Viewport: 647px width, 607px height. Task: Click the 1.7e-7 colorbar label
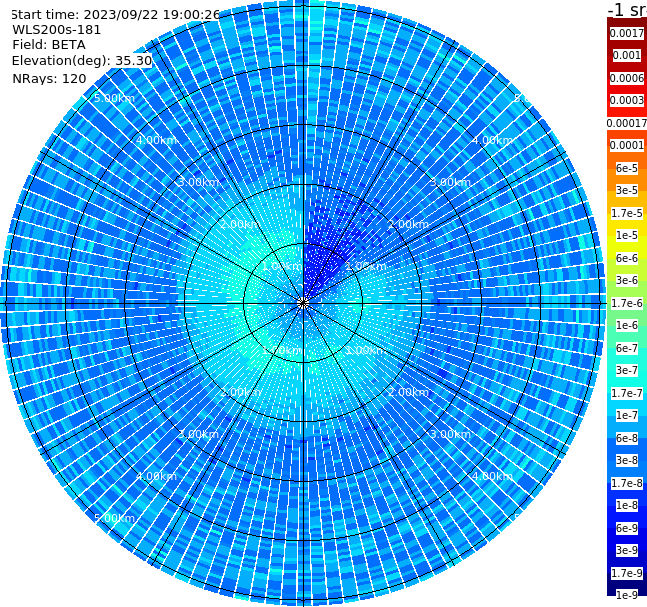(x=627, y=393)
